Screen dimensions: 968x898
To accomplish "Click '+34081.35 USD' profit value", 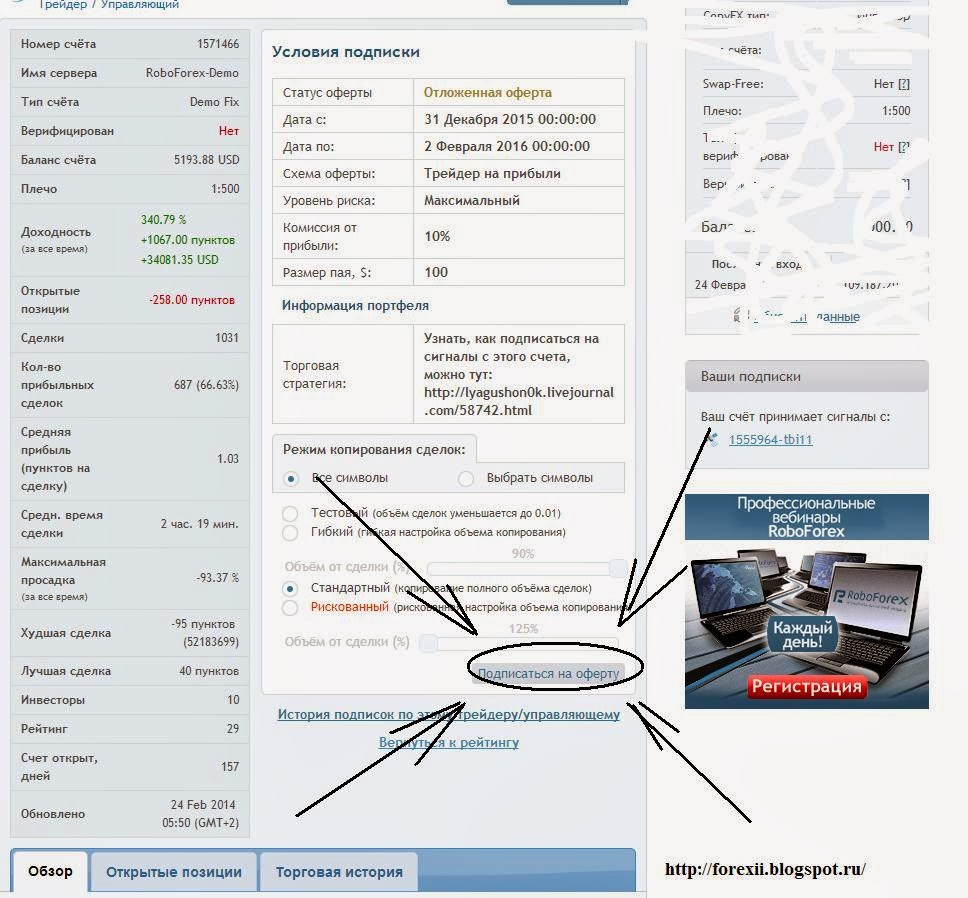I will point(180,260).
